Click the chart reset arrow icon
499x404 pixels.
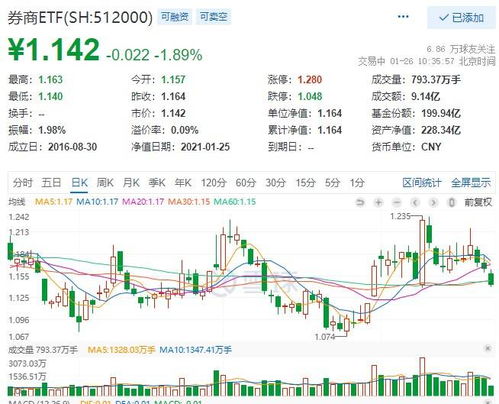point(360,202)
